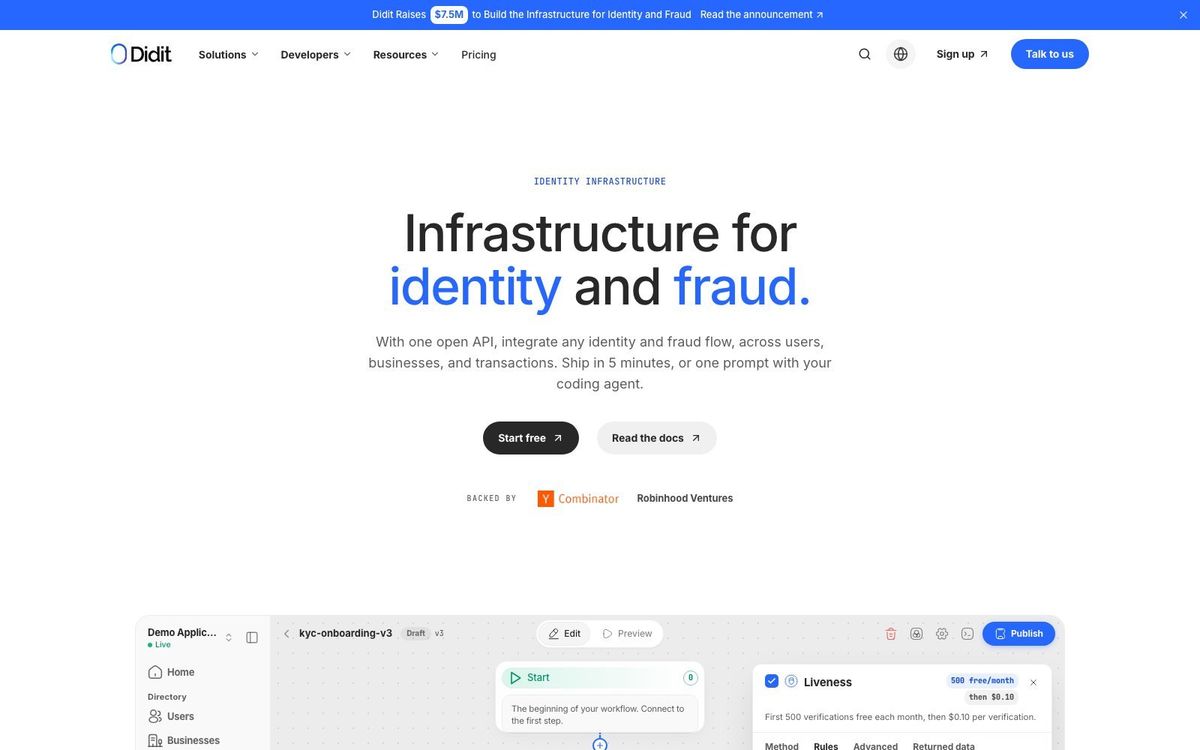Viewport: 1200px width, 750px height.
Task: Go to the Pricing page
Action: 479,55
